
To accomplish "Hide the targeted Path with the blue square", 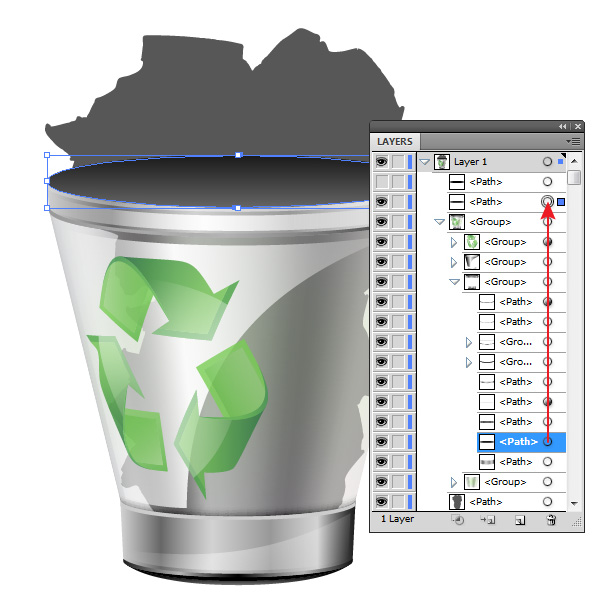I will tap(382, 202).
